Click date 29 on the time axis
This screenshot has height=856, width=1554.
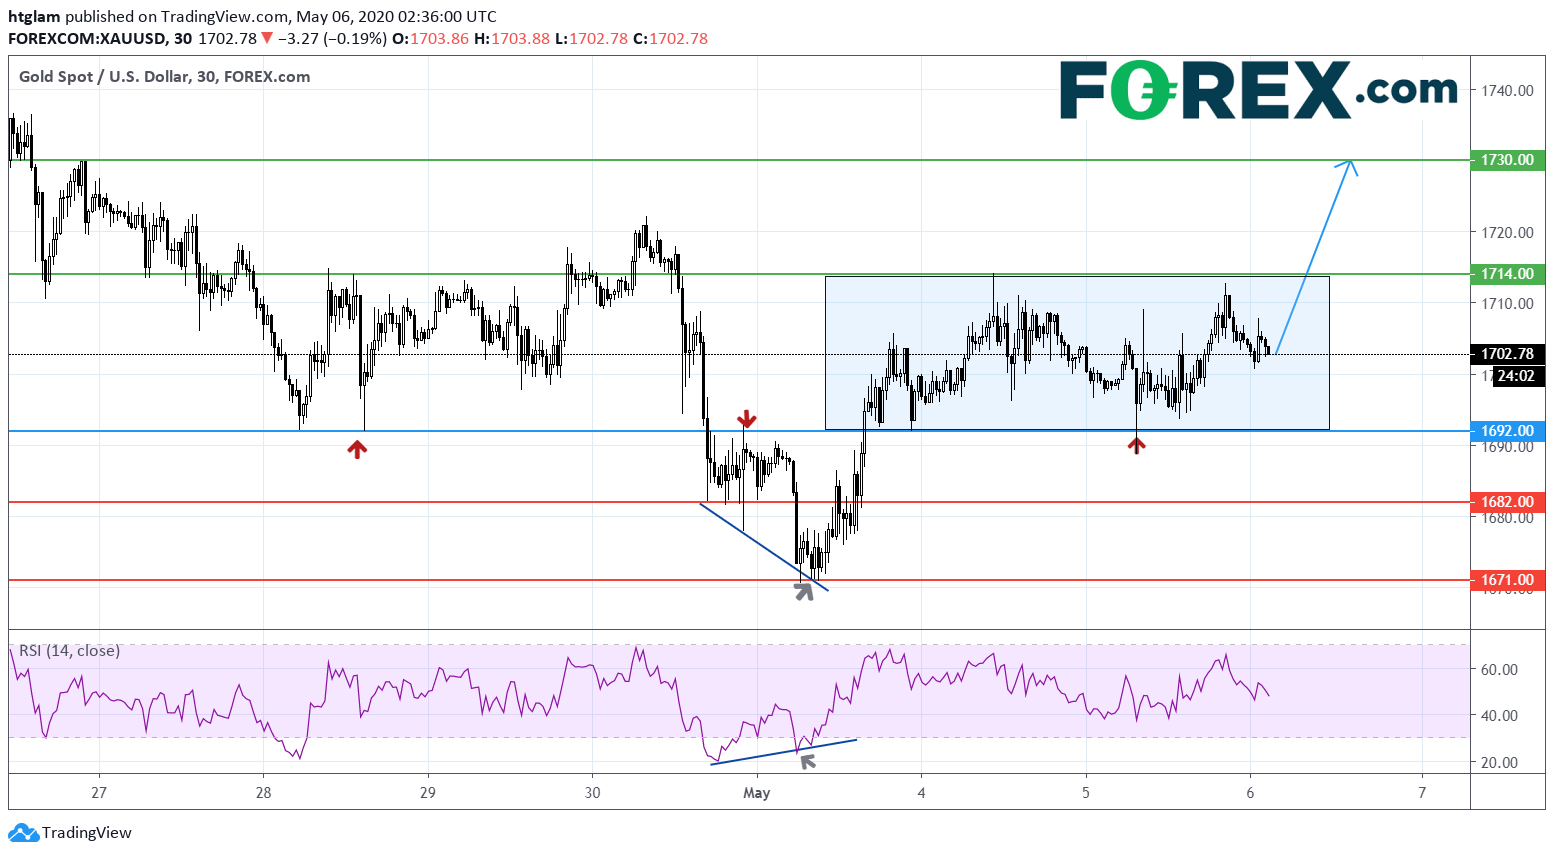point(428,793)
